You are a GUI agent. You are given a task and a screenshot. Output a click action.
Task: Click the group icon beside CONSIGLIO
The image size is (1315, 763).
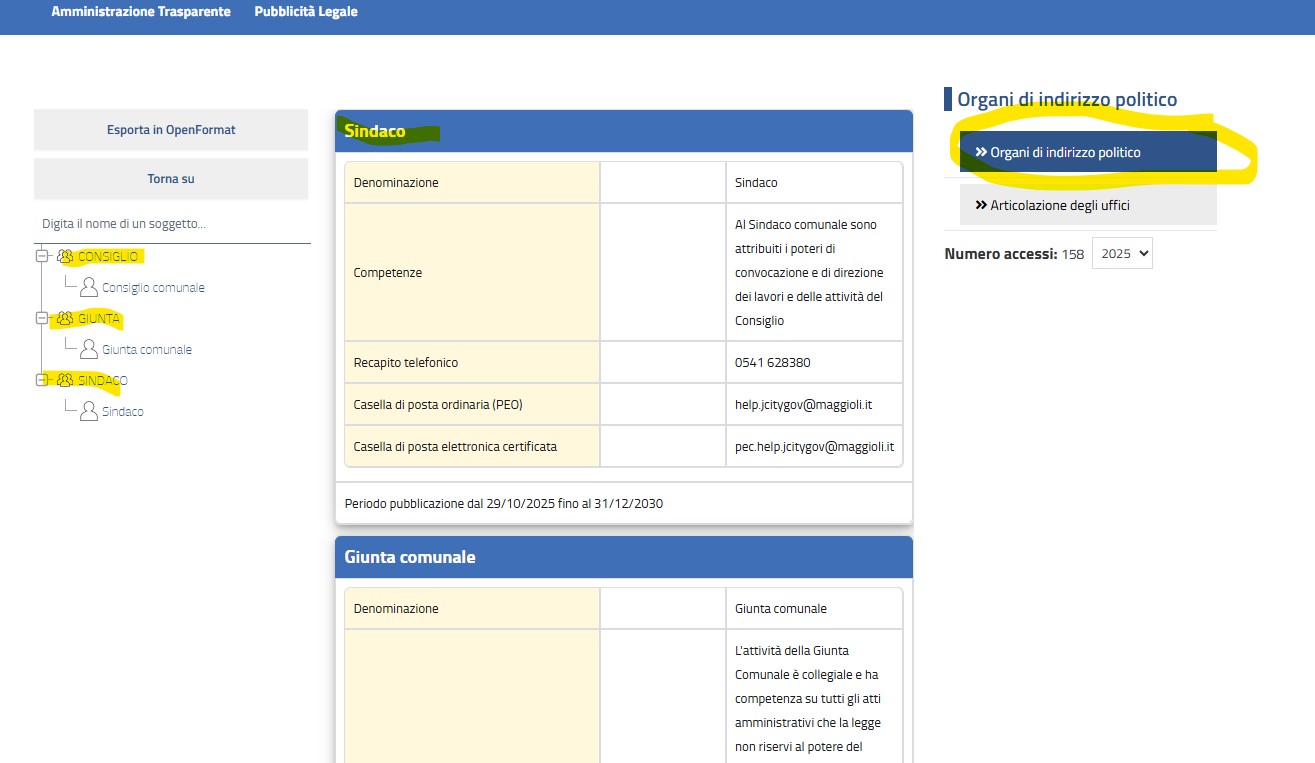(x=66, y=257)
